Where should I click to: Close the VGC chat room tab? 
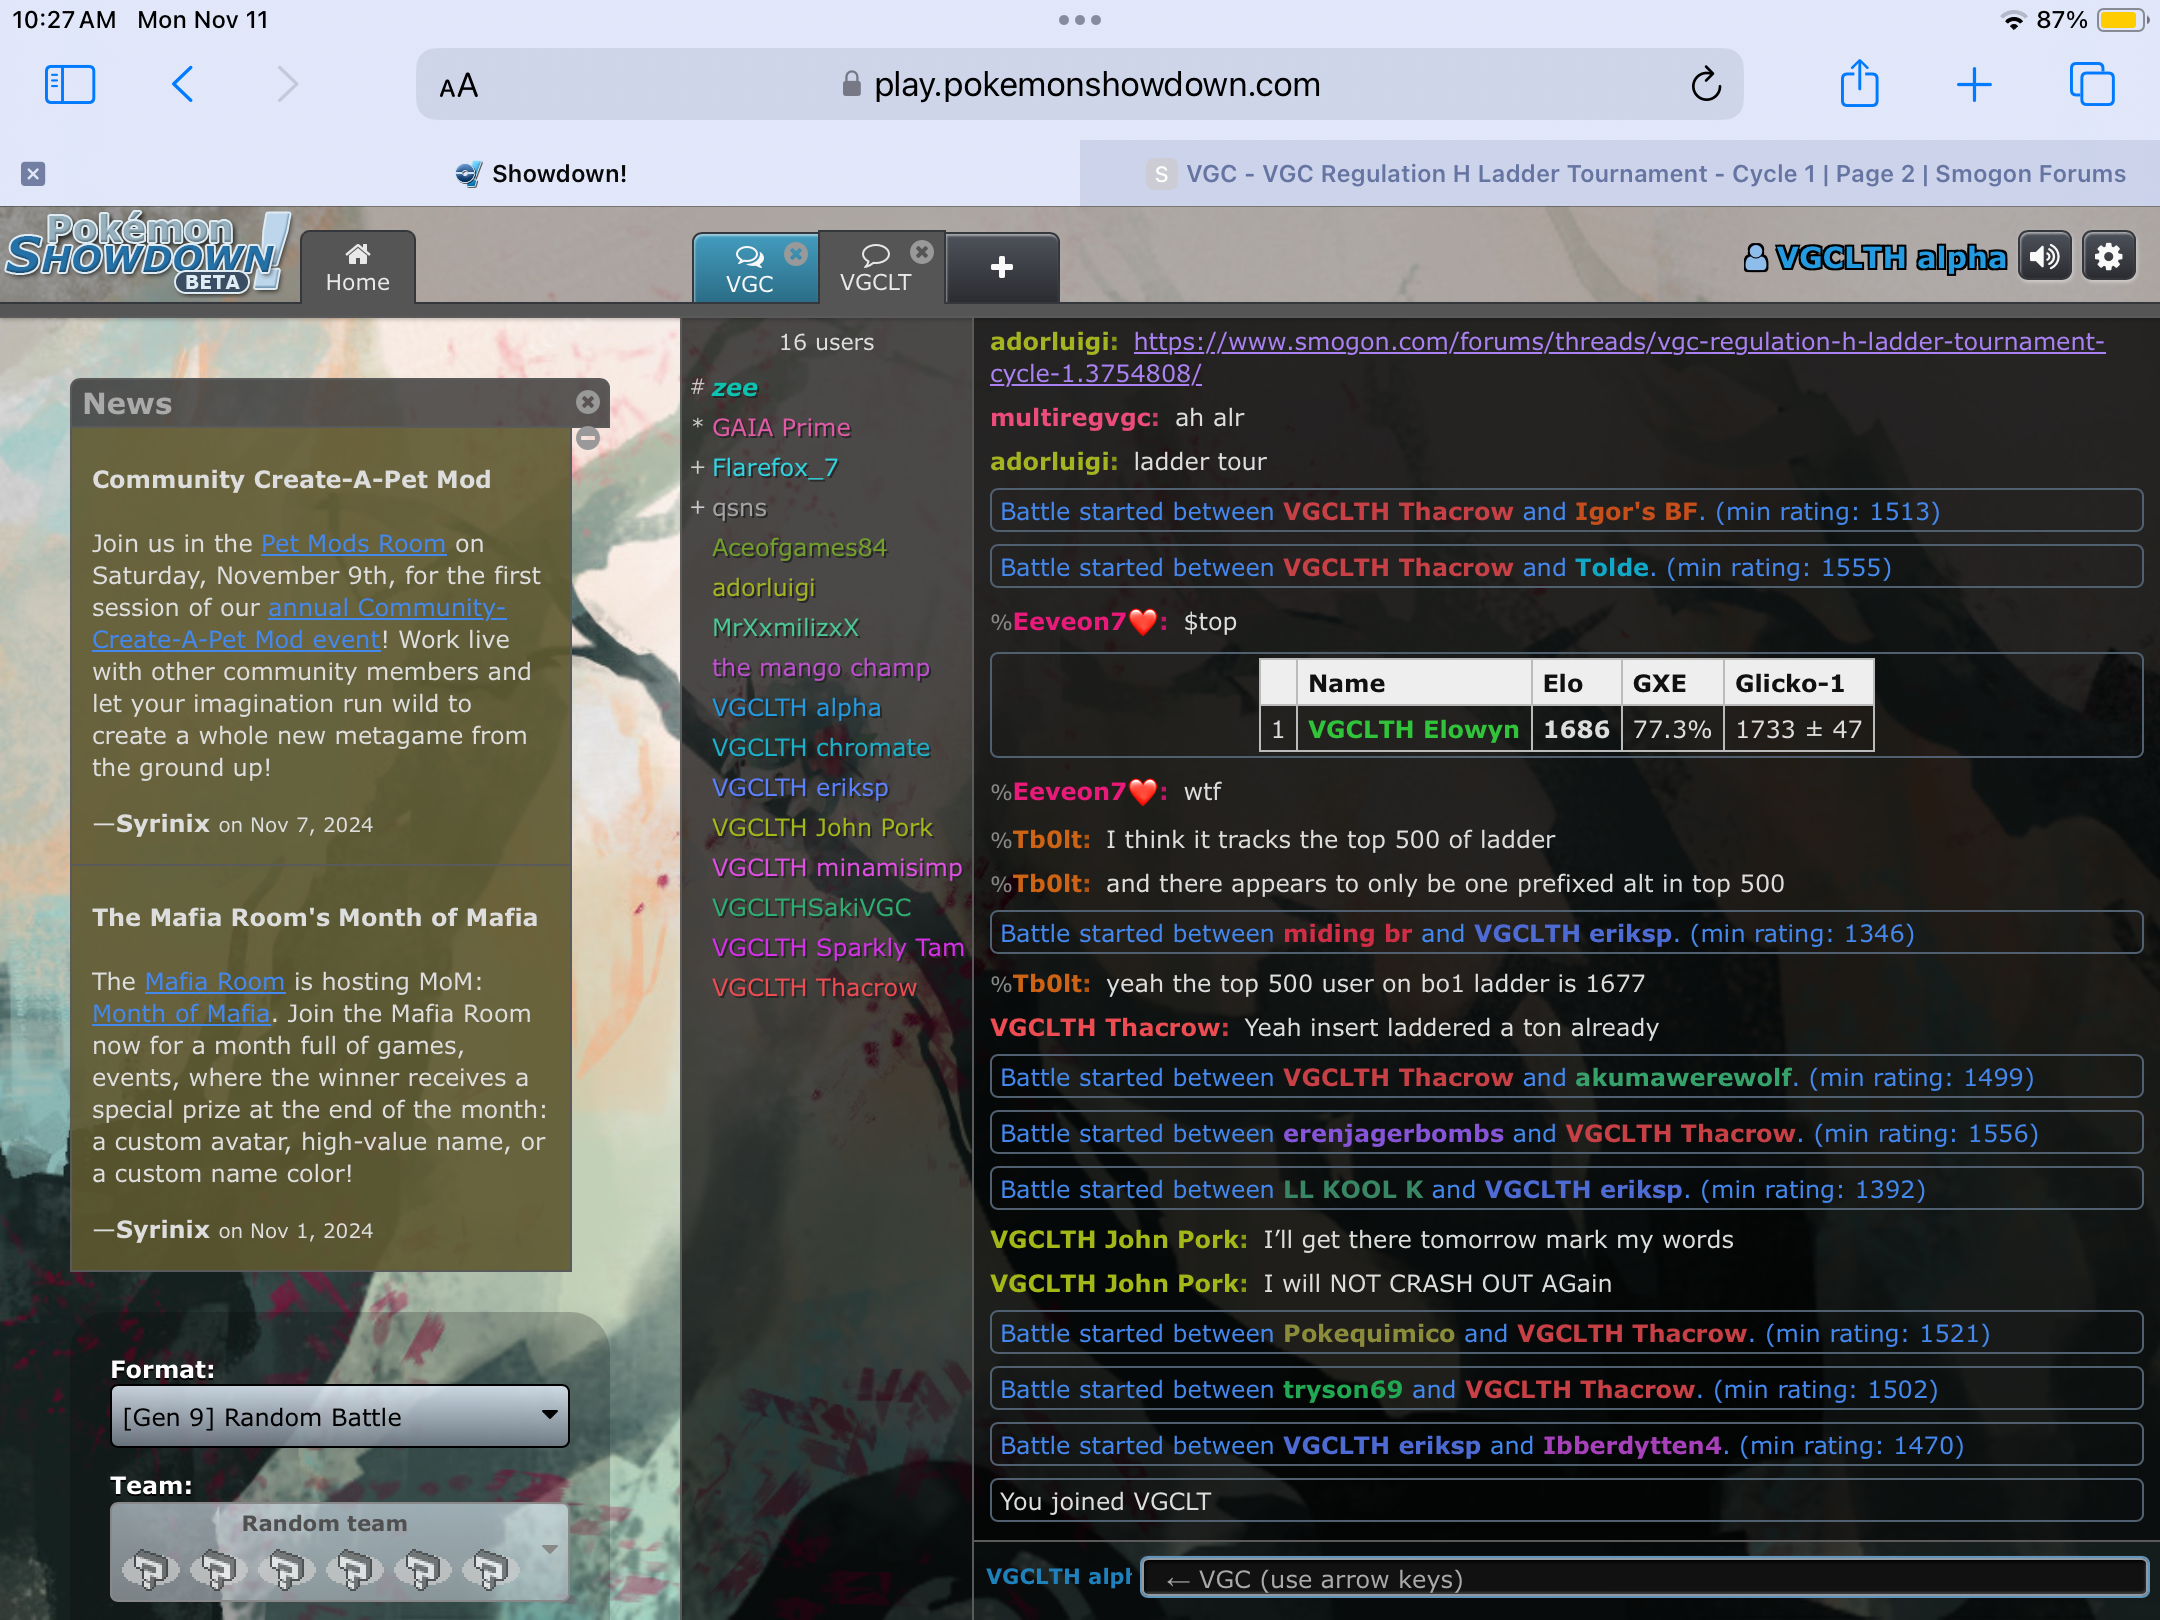pyautogui.click(x=796, y=253)
